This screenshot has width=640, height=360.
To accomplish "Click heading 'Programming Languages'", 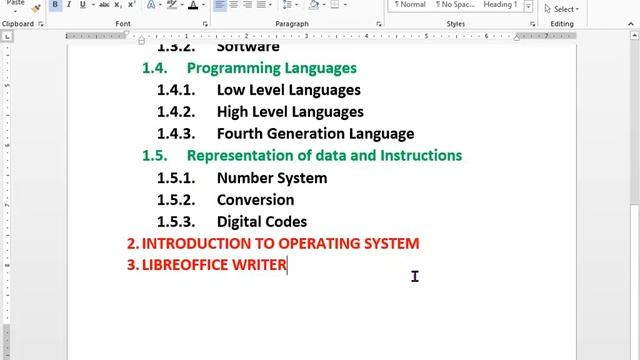I will (x=271, y=68).
